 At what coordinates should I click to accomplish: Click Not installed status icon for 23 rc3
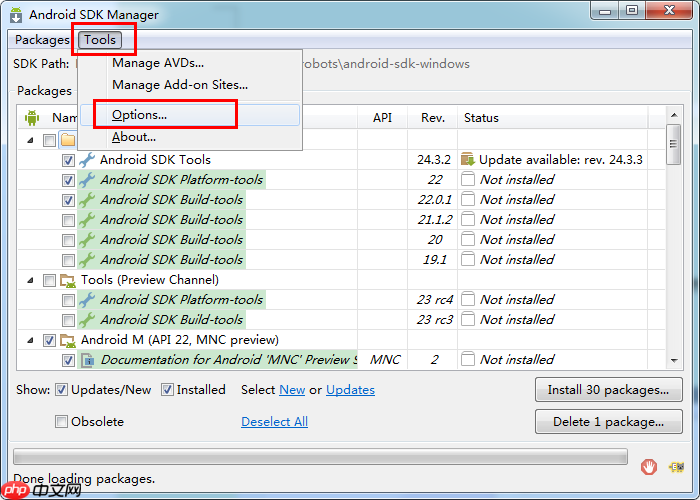coord(467,320)
